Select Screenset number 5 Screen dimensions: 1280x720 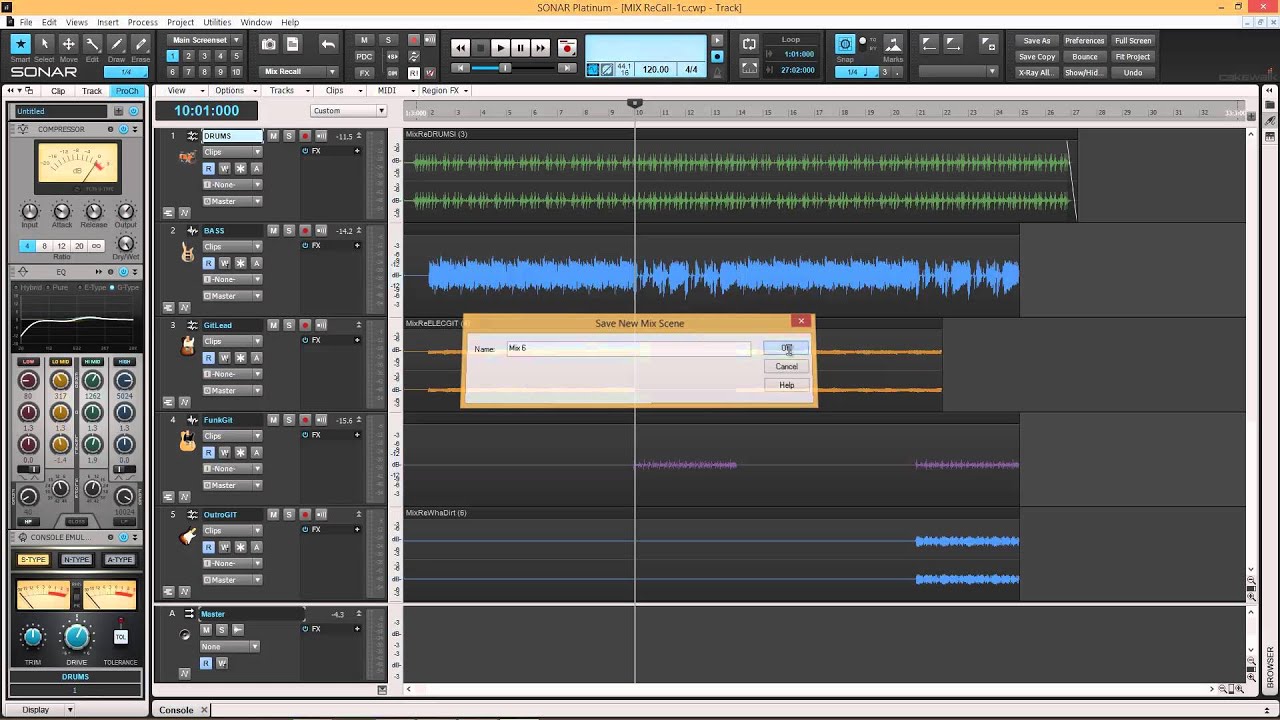pos(236,57)
